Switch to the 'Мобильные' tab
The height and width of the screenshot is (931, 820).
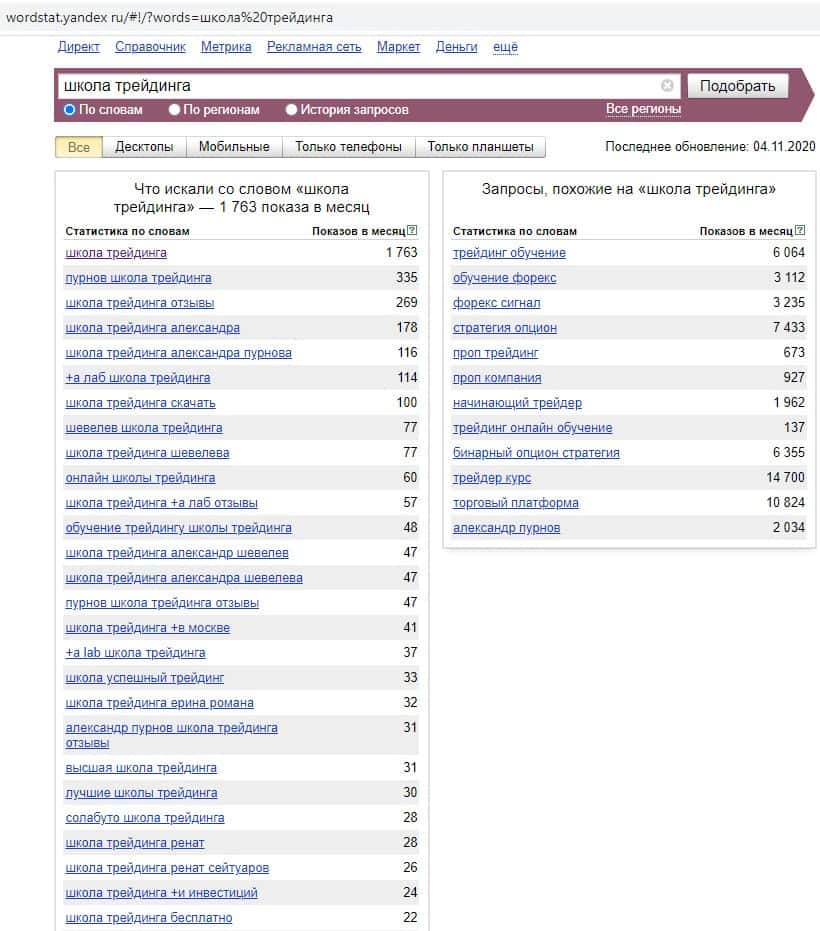(234, 147)
